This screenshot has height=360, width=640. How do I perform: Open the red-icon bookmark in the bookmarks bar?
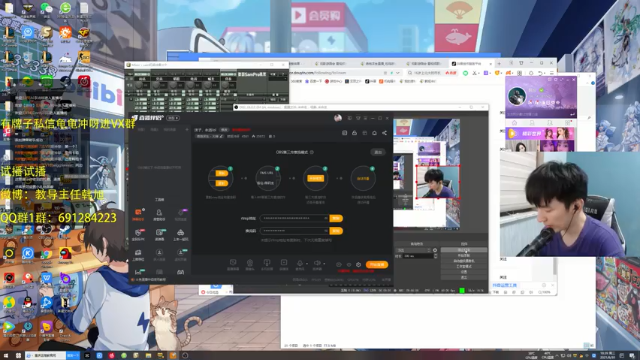click(333, 81)
